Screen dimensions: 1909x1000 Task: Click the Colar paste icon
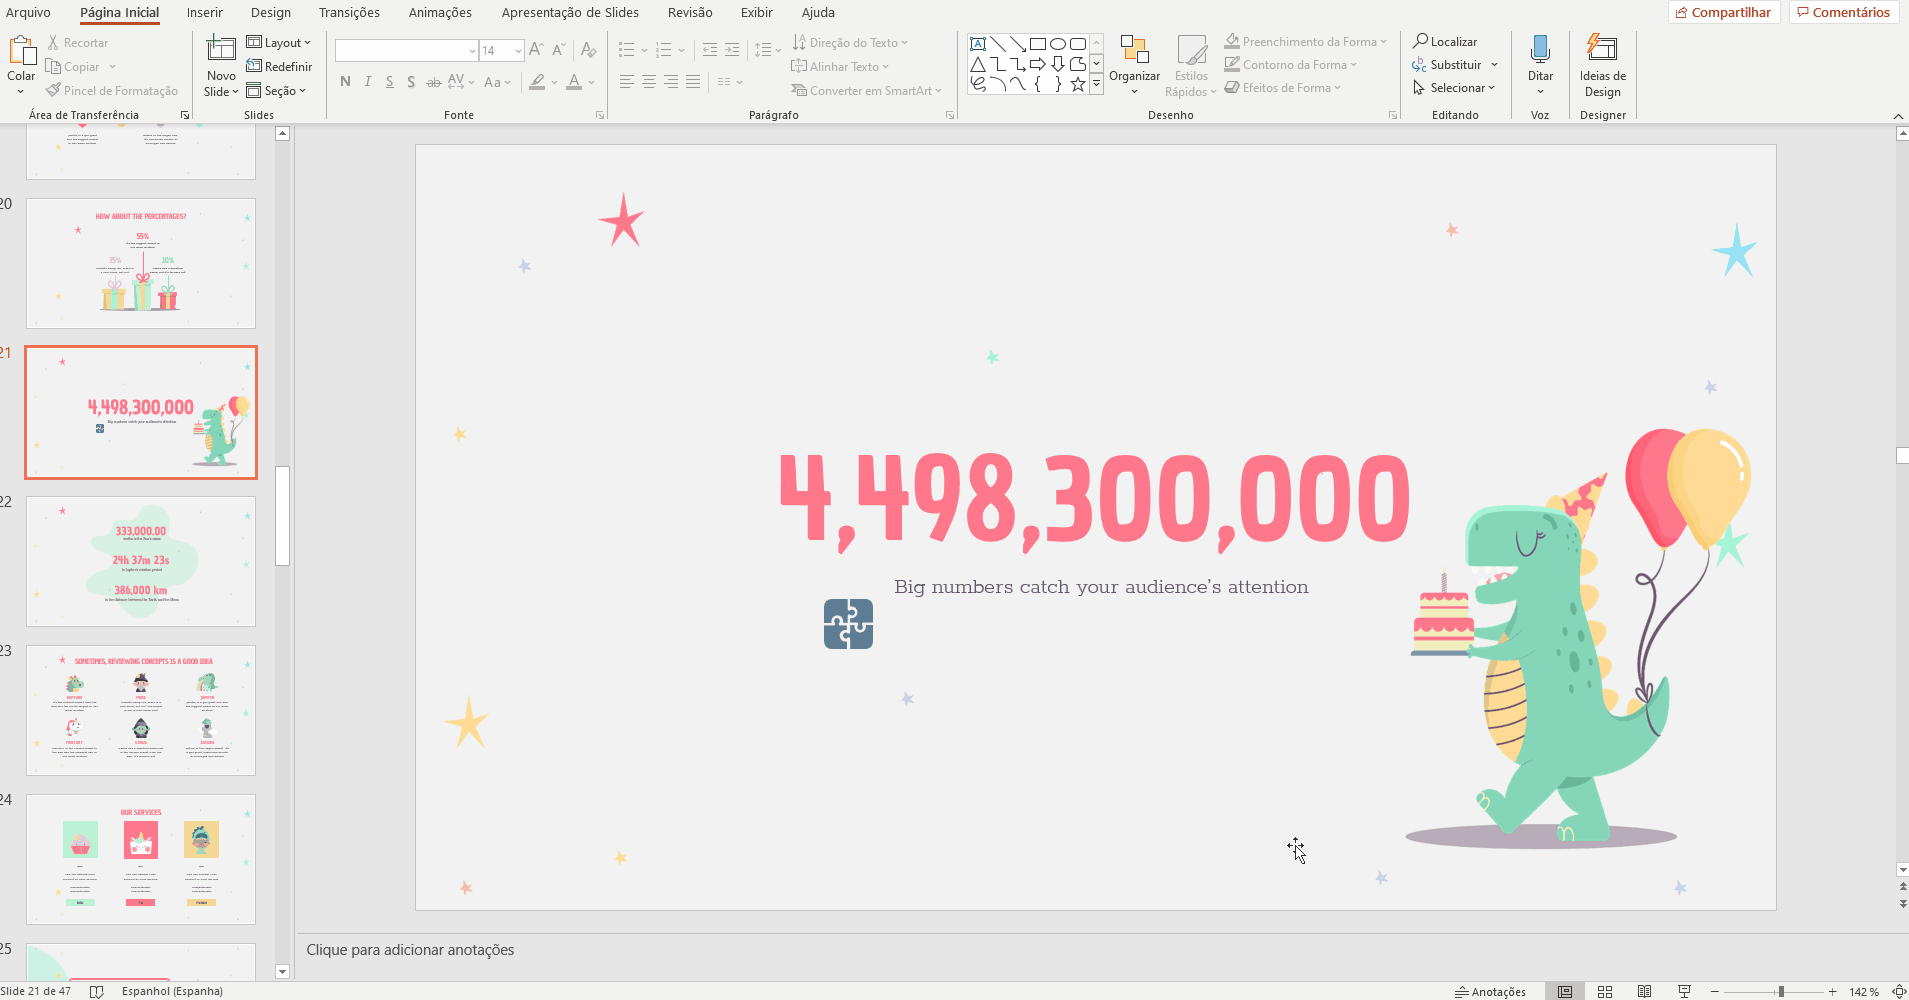coord(21,50)
